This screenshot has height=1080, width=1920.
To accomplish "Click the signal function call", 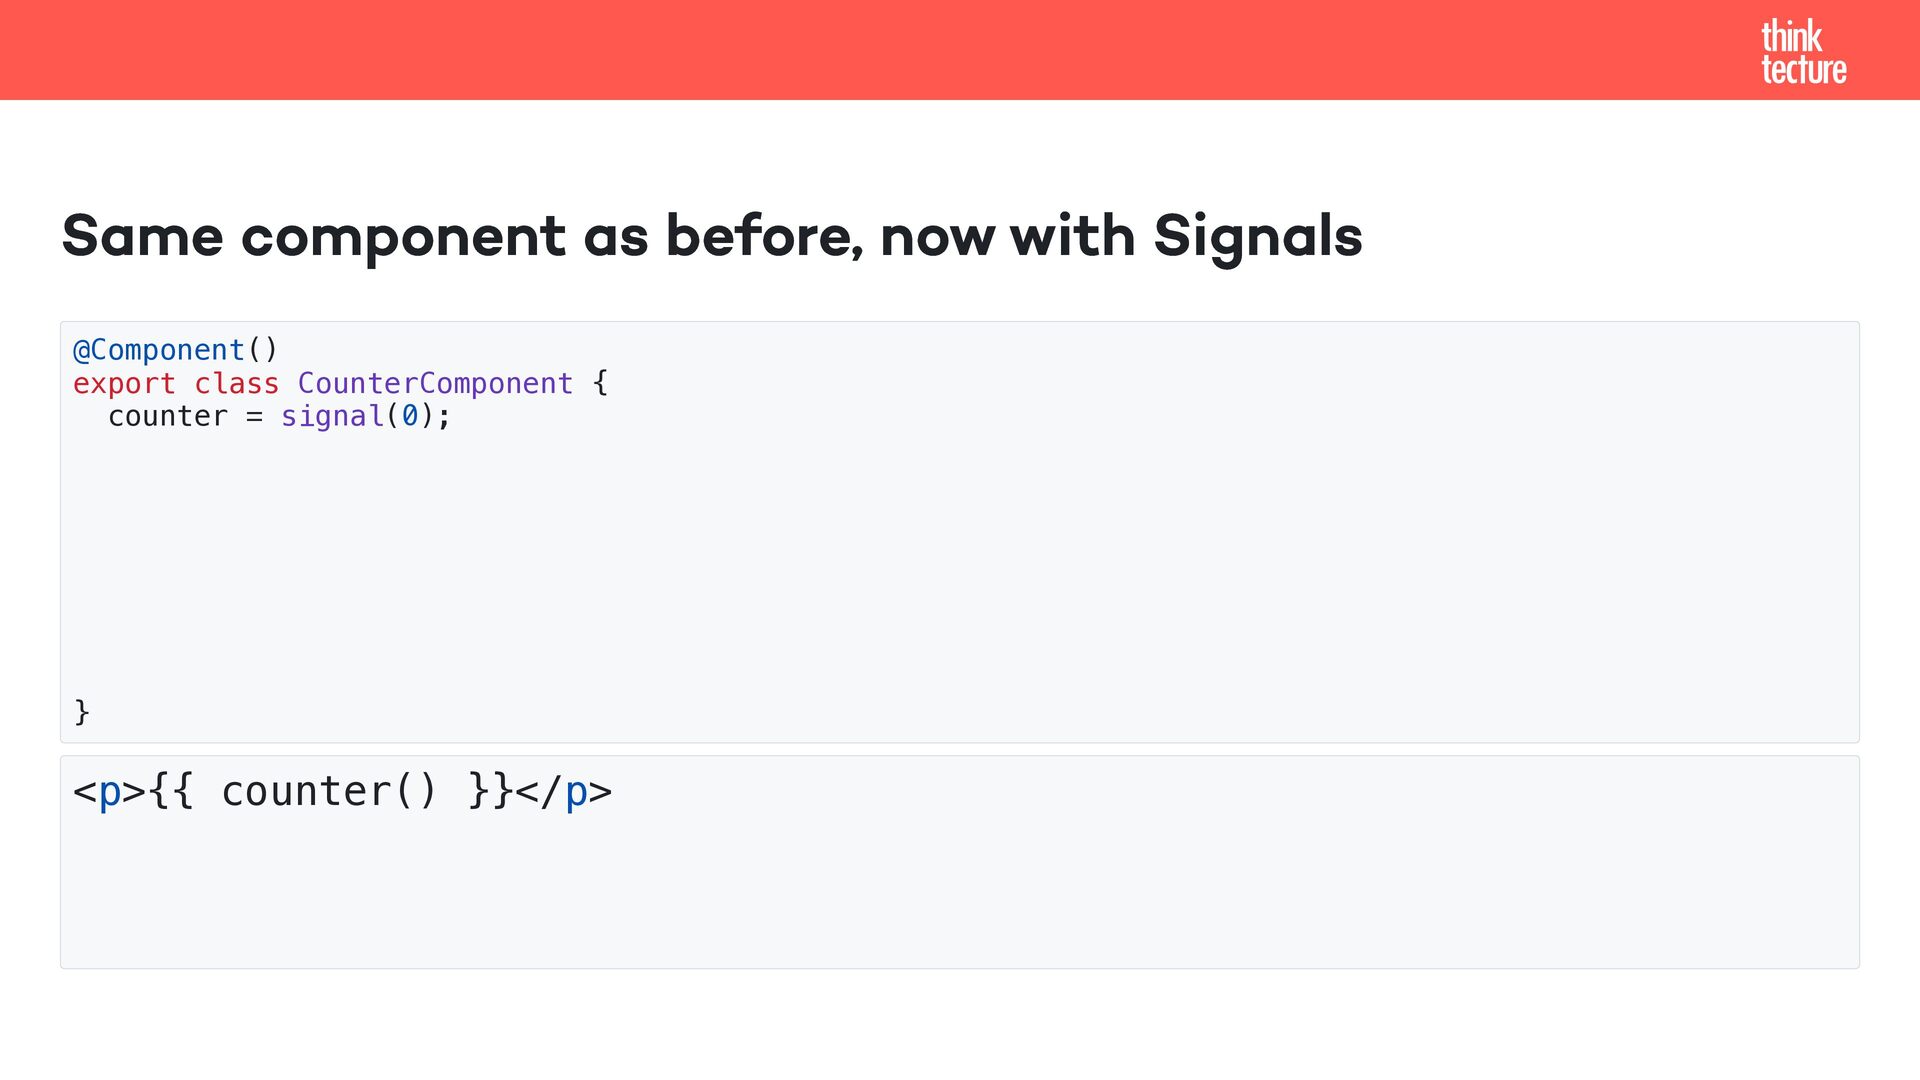I will [332, 416].
